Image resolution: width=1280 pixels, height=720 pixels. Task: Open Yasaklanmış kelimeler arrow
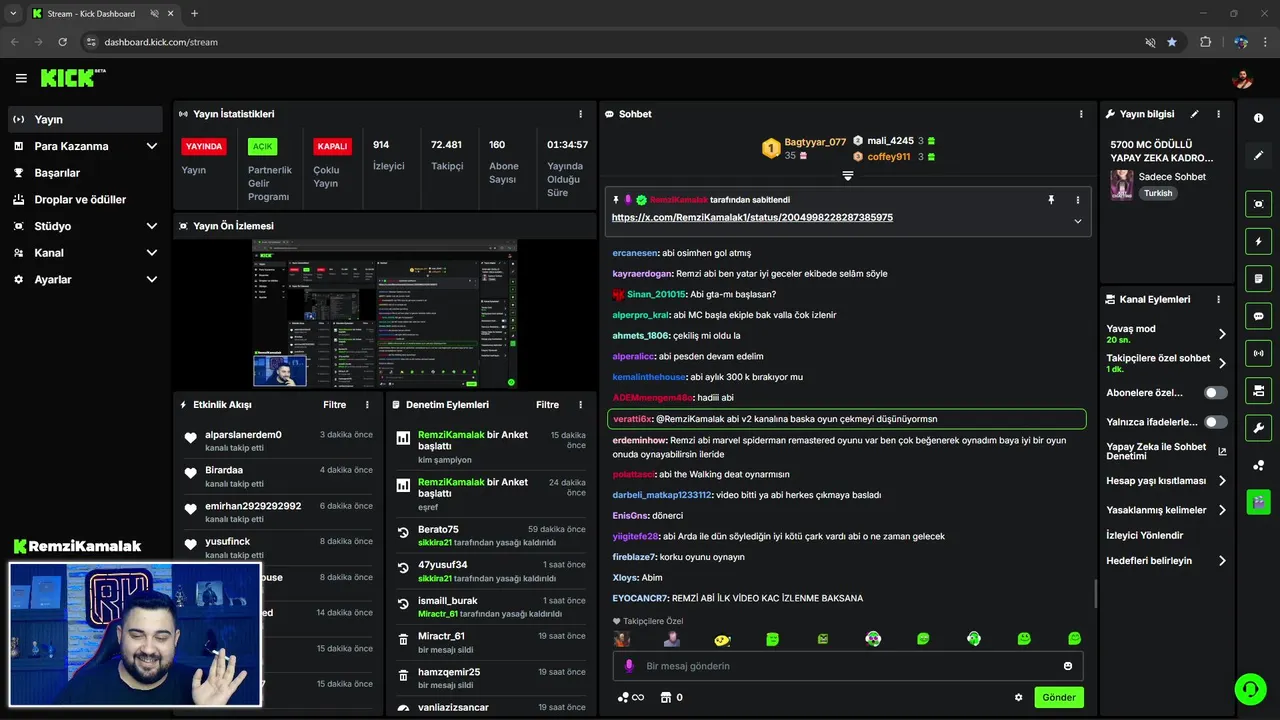point(1222,510)
